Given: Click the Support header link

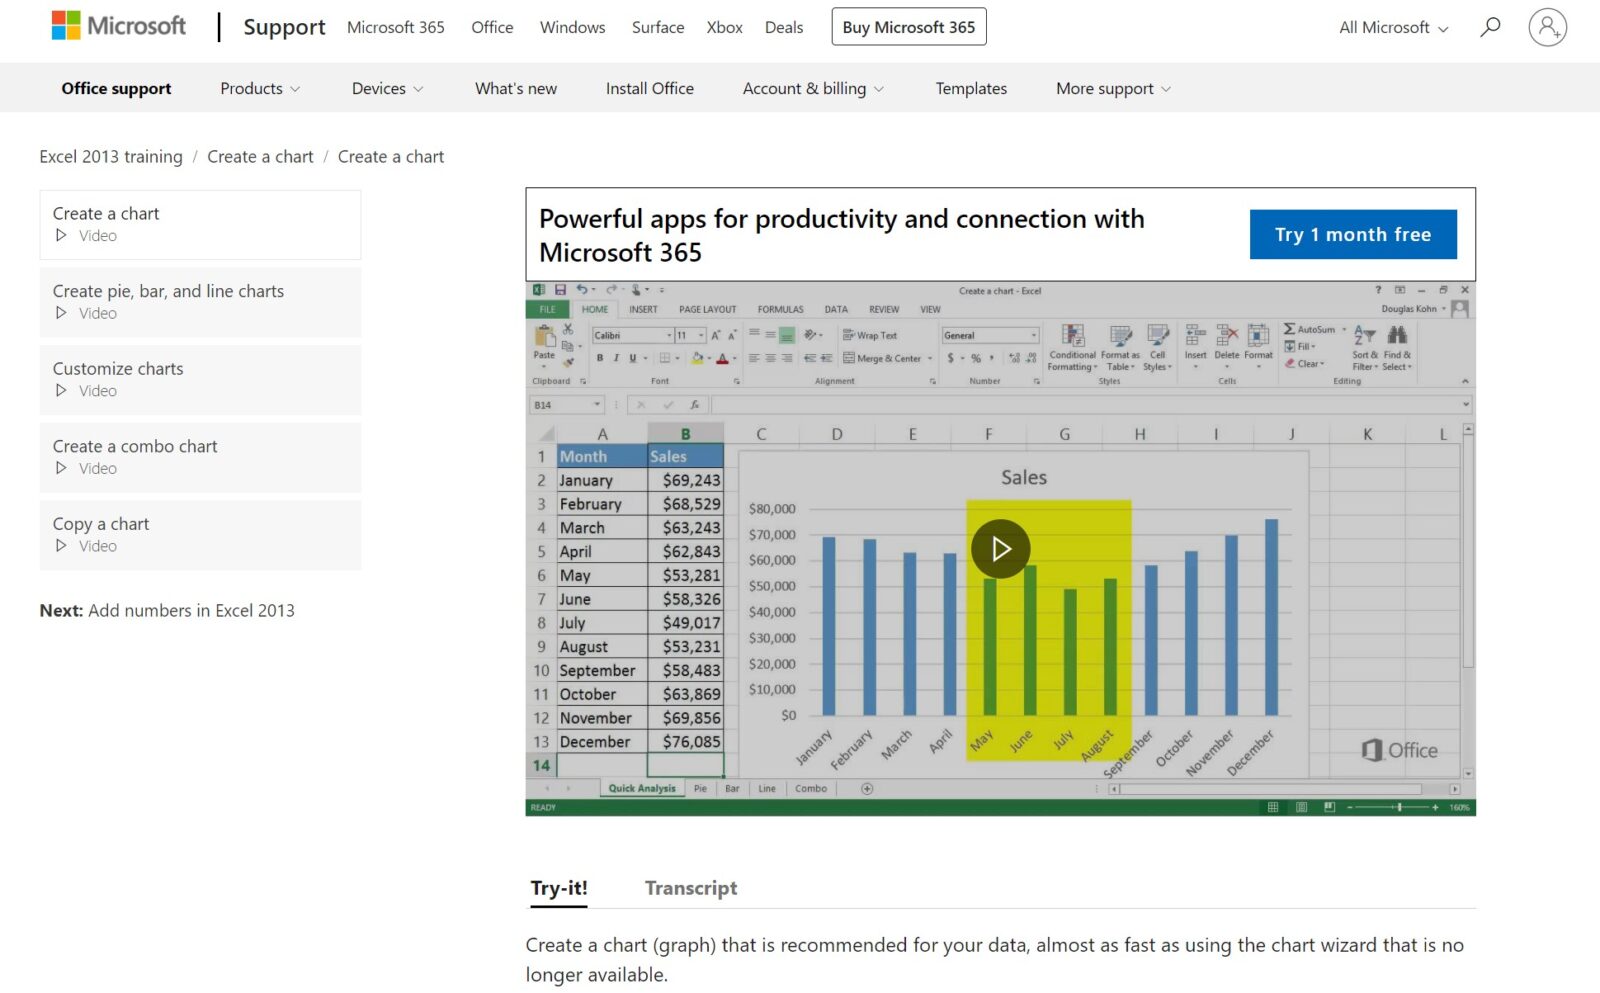Looking at the screenshot, I should tap(284, 27).
